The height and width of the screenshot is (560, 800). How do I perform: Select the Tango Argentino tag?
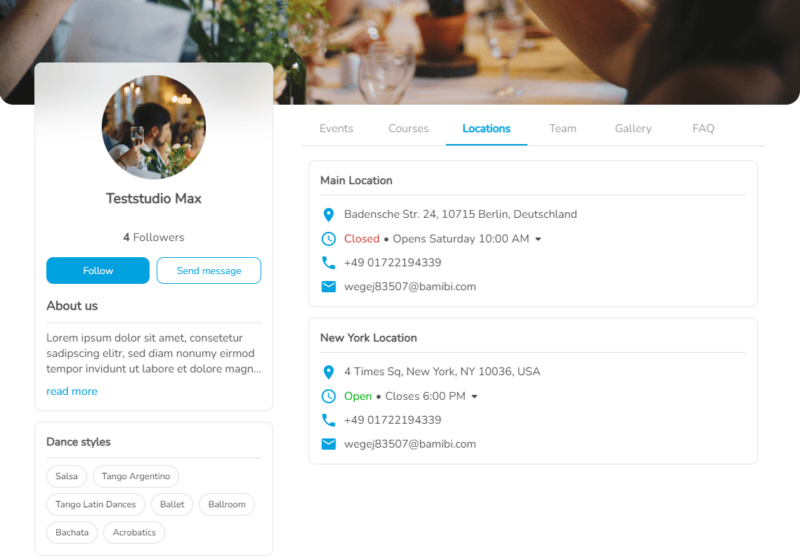point(136,476)
